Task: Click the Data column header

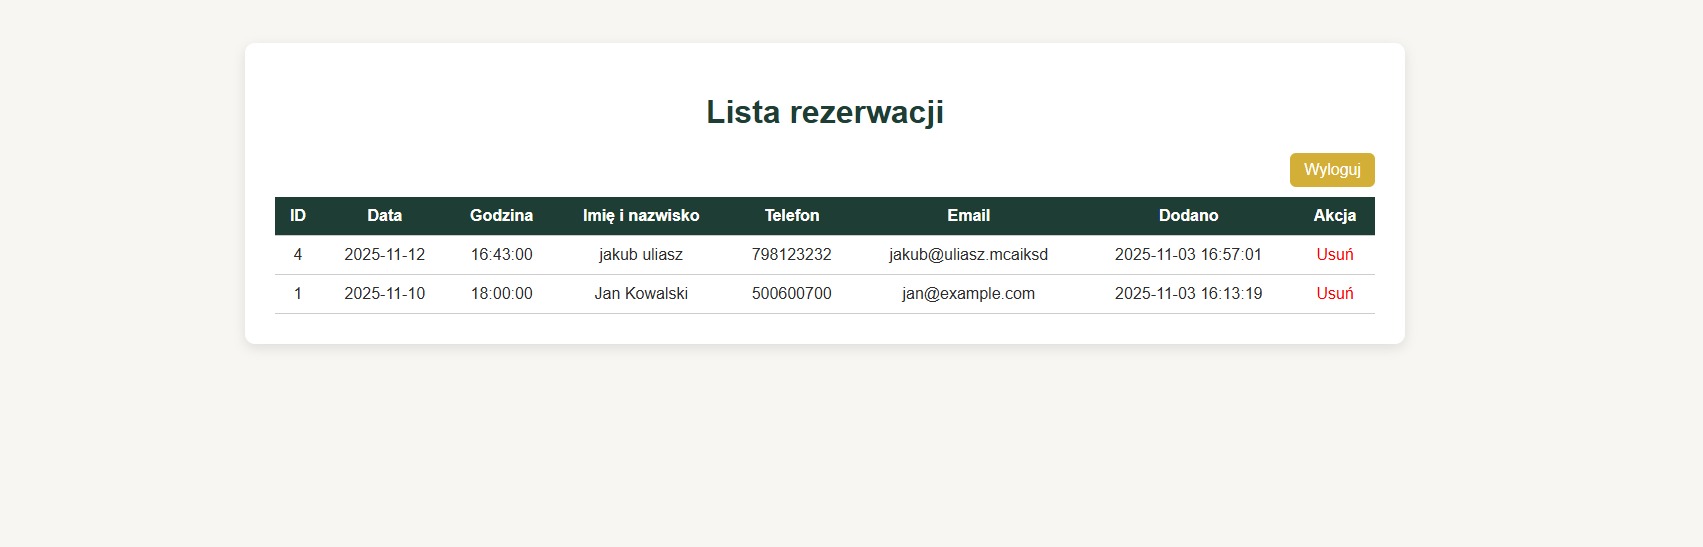Action: tap(384, 216)
